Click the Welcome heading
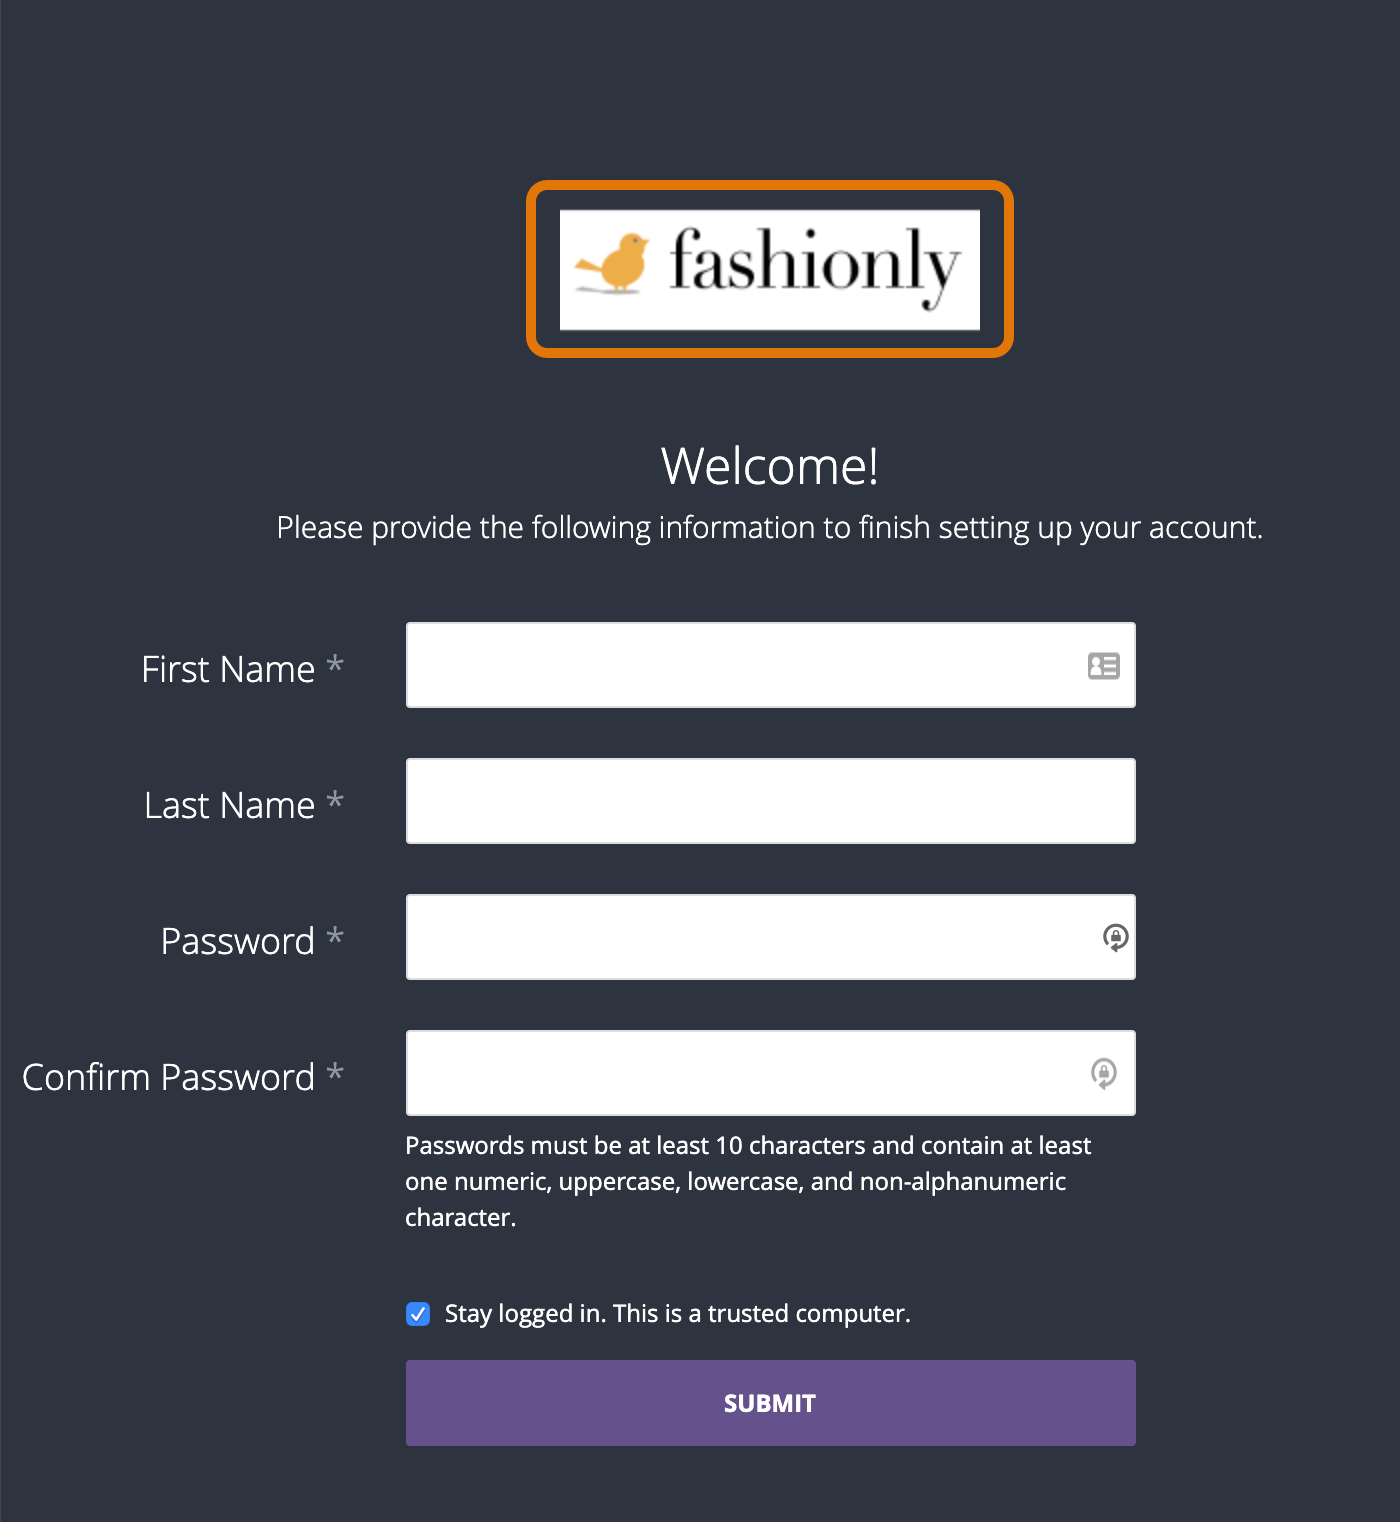 click(769, 466)
